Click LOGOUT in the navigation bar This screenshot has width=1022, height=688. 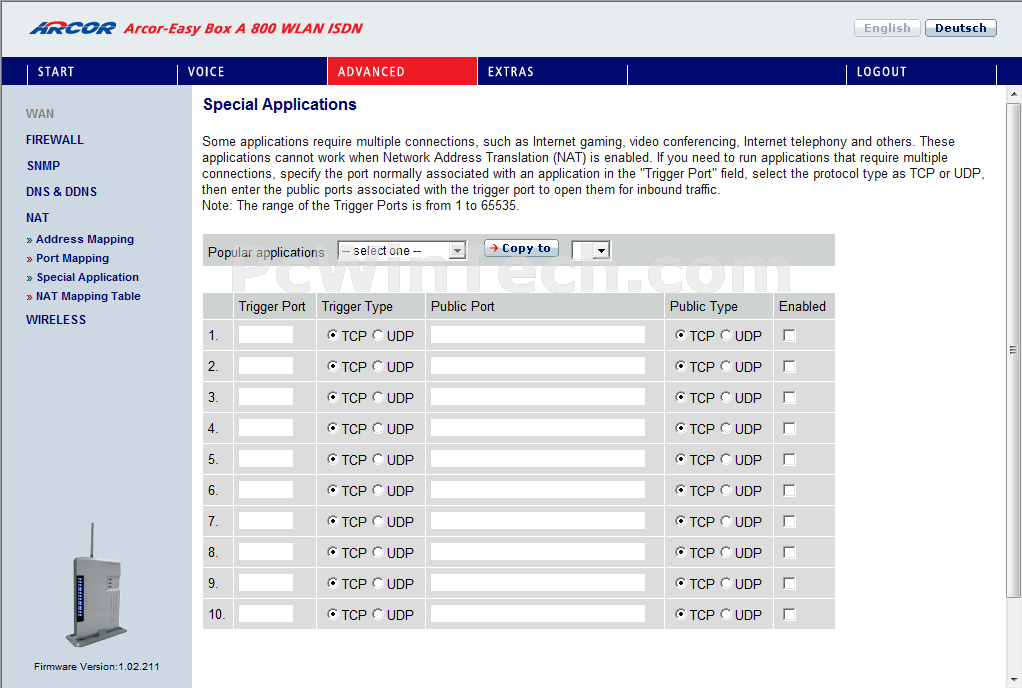click(x=881, y=72)
